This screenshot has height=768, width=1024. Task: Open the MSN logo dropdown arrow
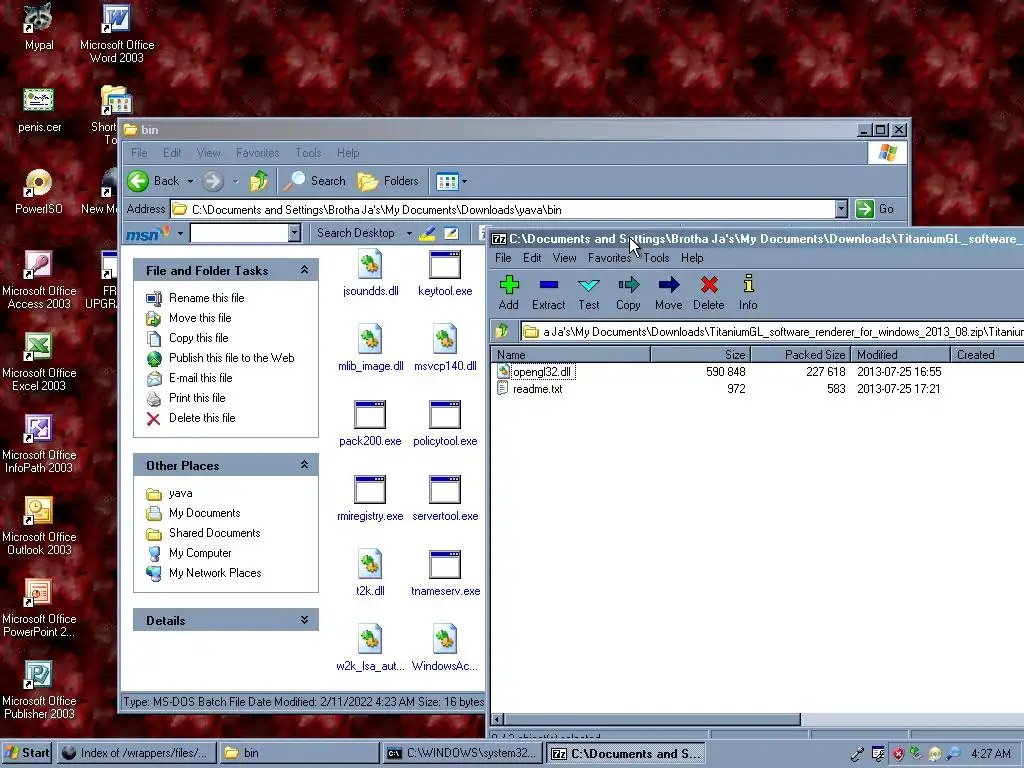180,233
